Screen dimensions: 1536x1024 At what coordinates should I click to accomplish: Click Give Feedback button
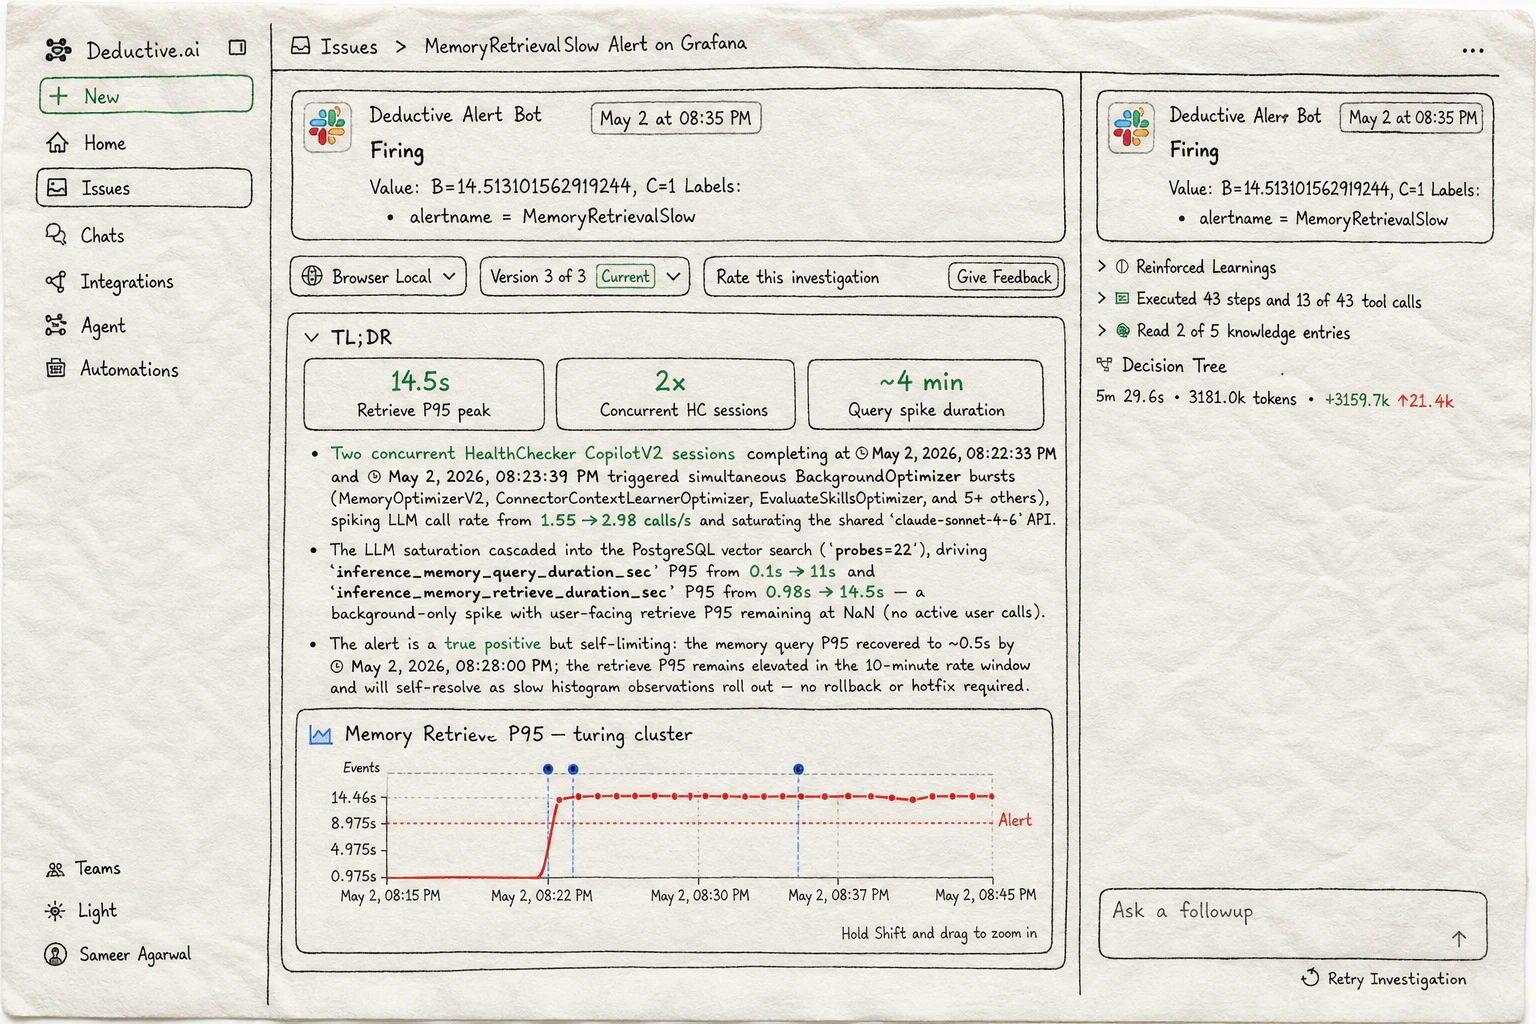coord(1004,277)
